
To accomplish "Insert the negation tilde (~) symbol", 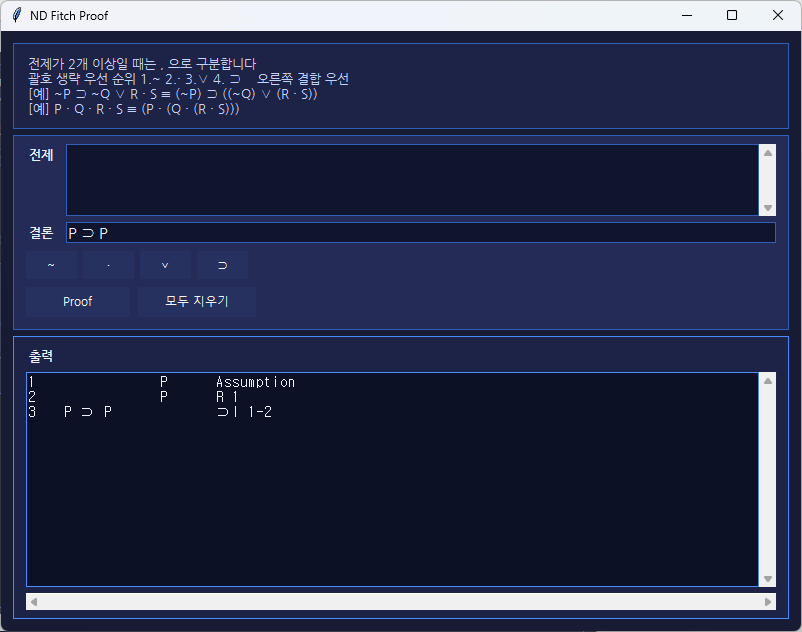I will tap(51, 265).
